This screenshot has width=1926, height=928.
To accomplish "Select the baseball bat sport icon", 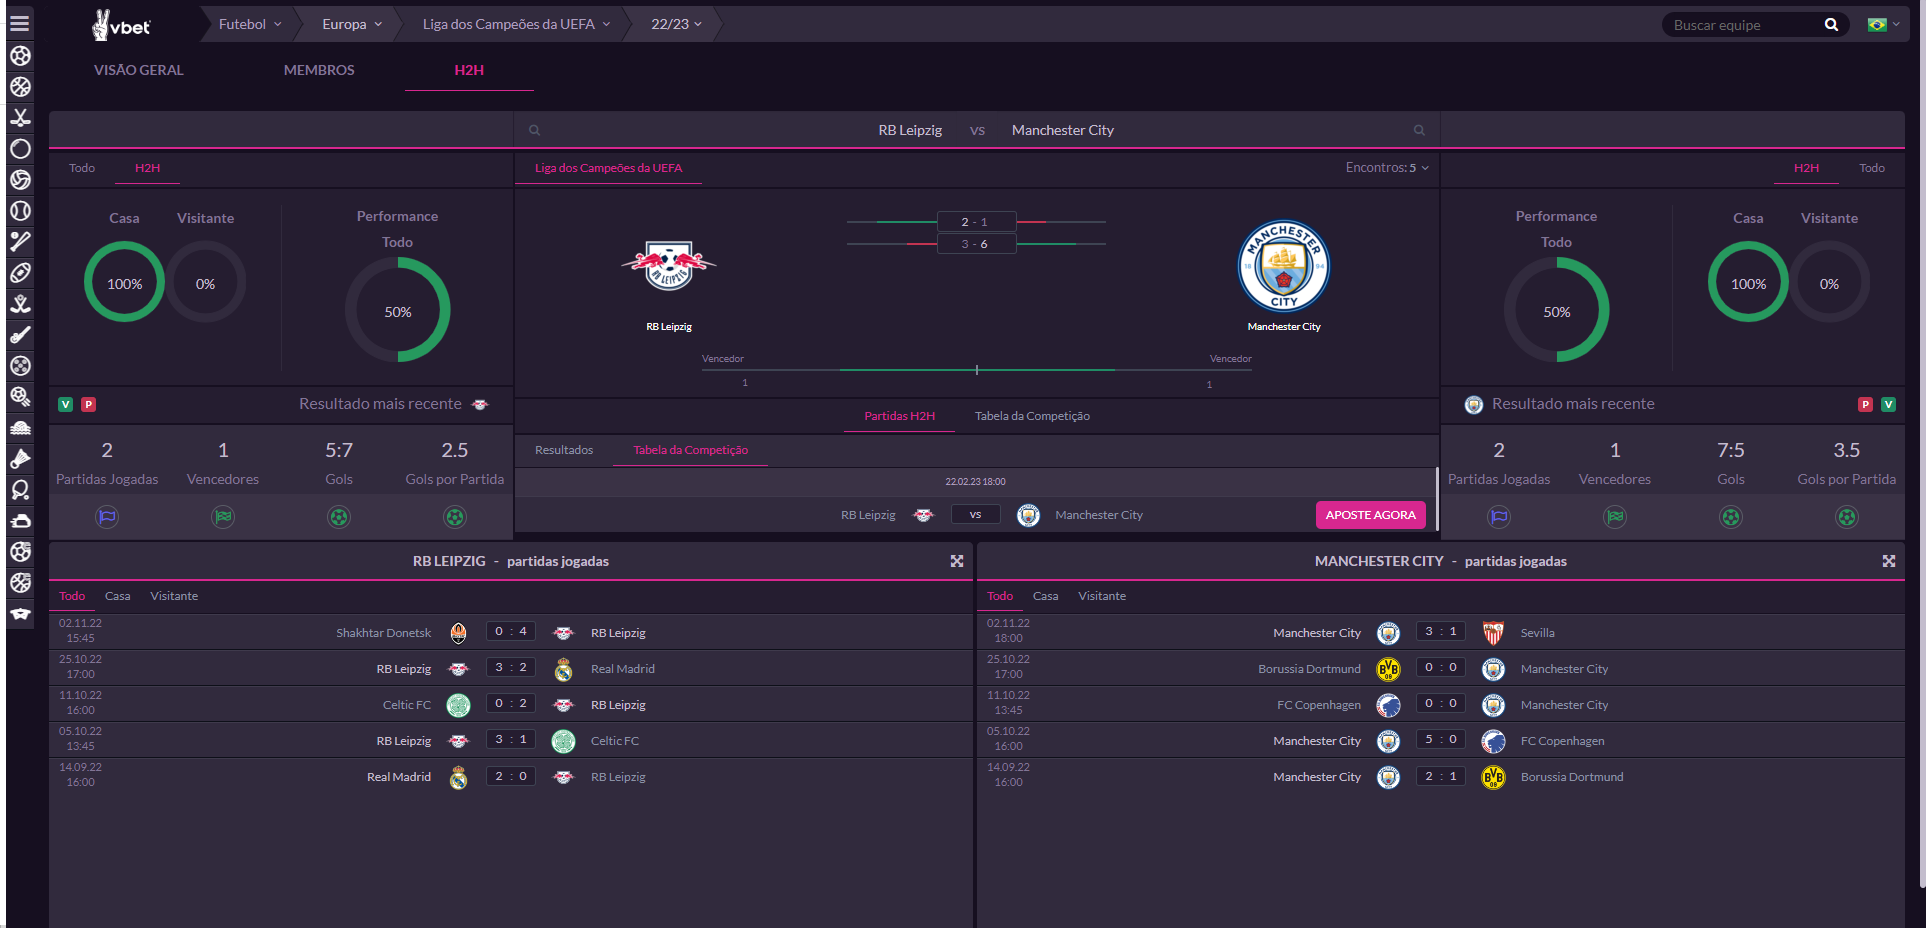I will (20, 242).
